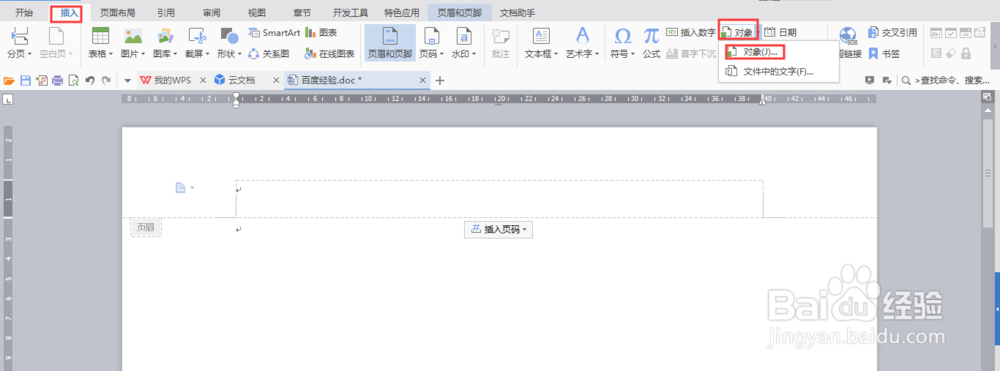Expand the 图库 dropdown arrow
The height and width of the screenshot is (371, 1000).
click(x=175, y=54)
